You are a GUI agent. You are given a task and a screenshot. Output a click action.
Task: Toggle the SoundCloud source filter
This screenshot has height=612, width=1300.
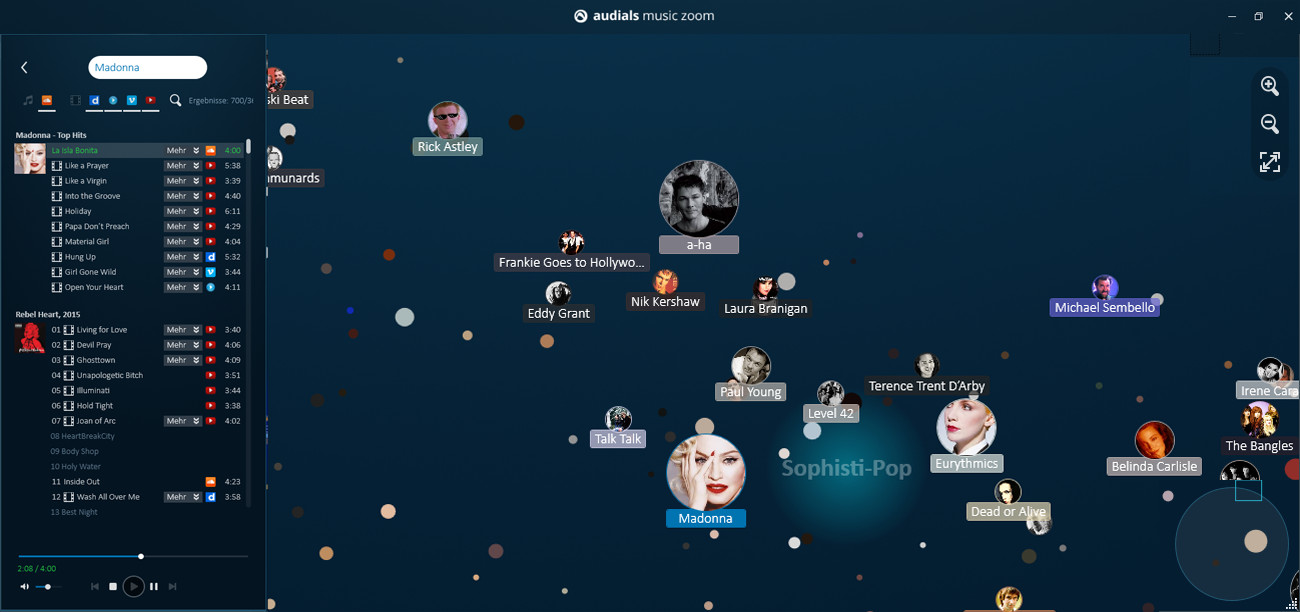coord(46,100)
